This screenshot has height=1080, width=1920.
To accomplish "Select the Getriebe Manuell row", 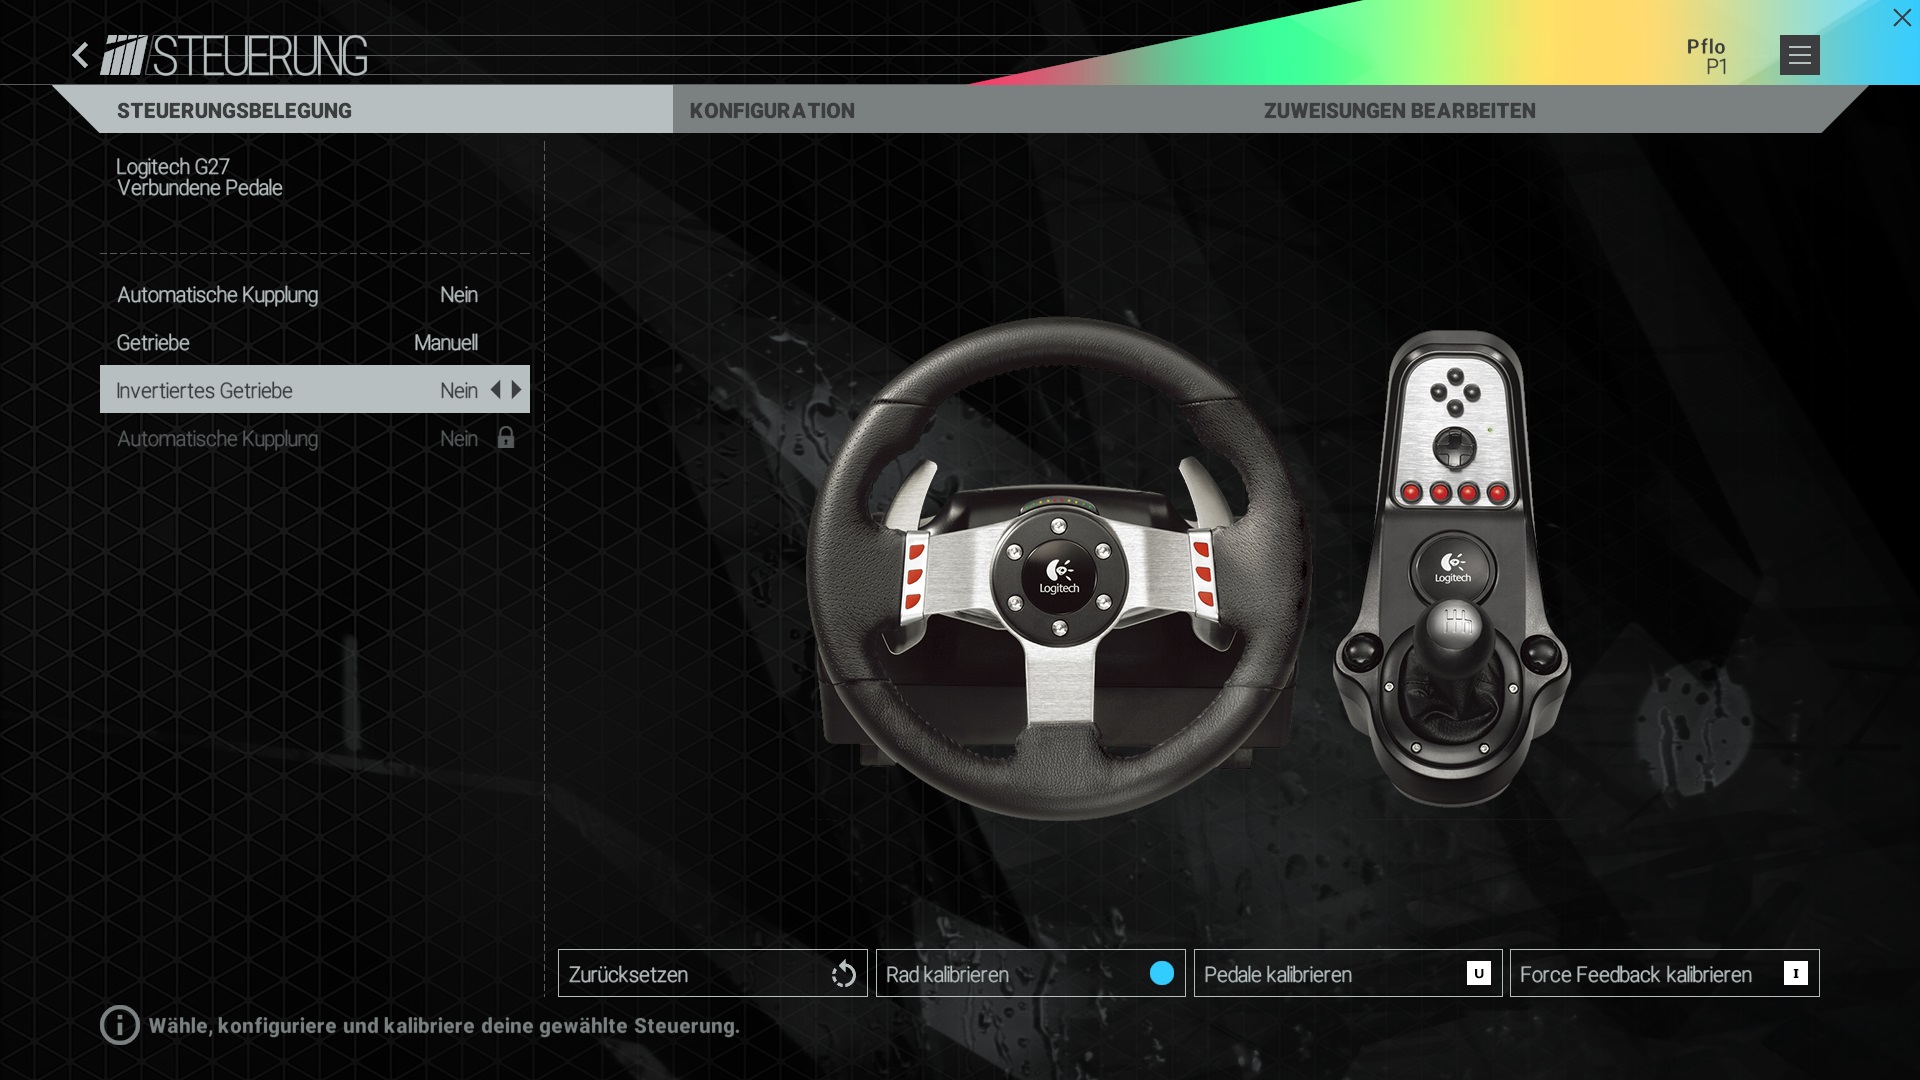I will (315, 343).
